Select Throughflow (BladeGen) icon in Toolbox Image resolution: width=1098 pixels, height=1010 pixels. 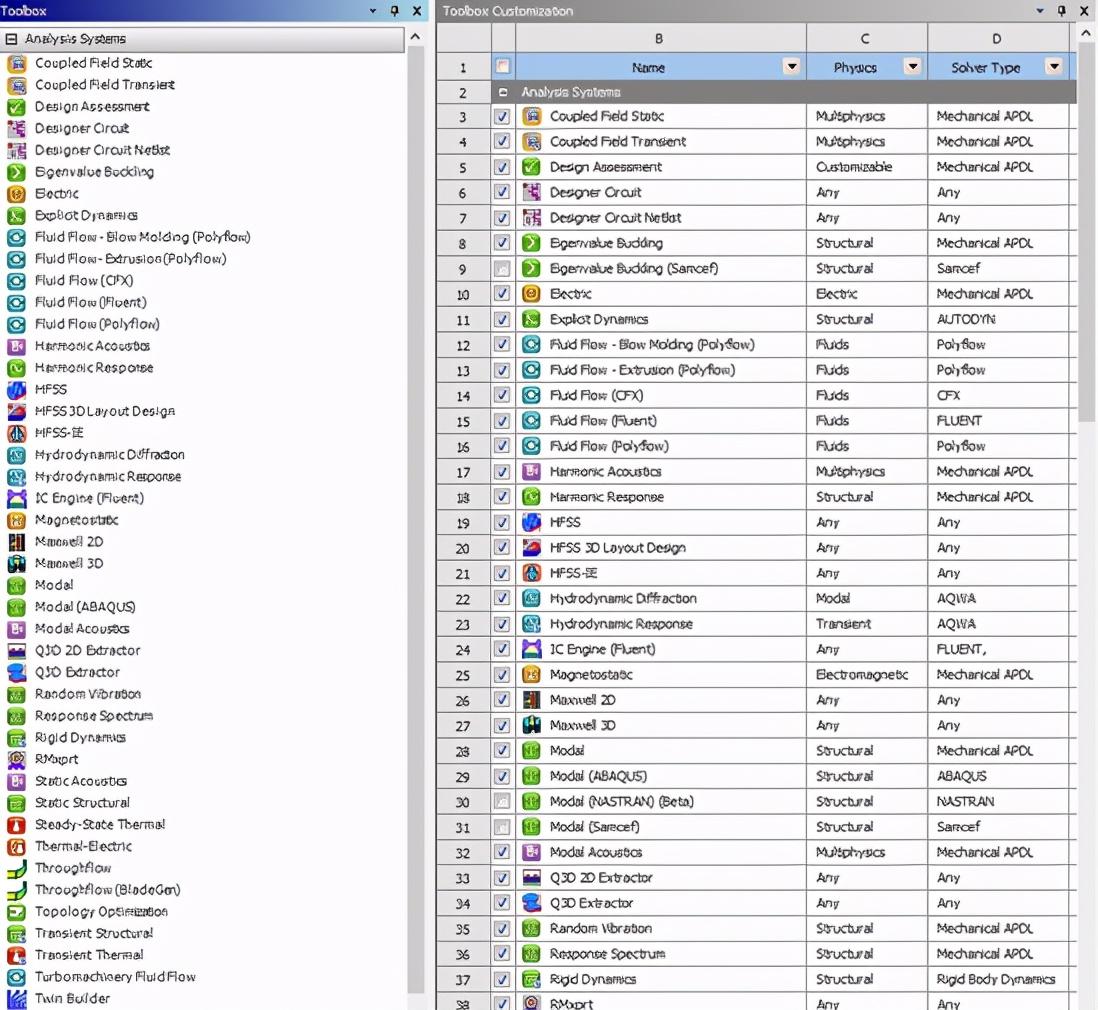tap(16, 890)
